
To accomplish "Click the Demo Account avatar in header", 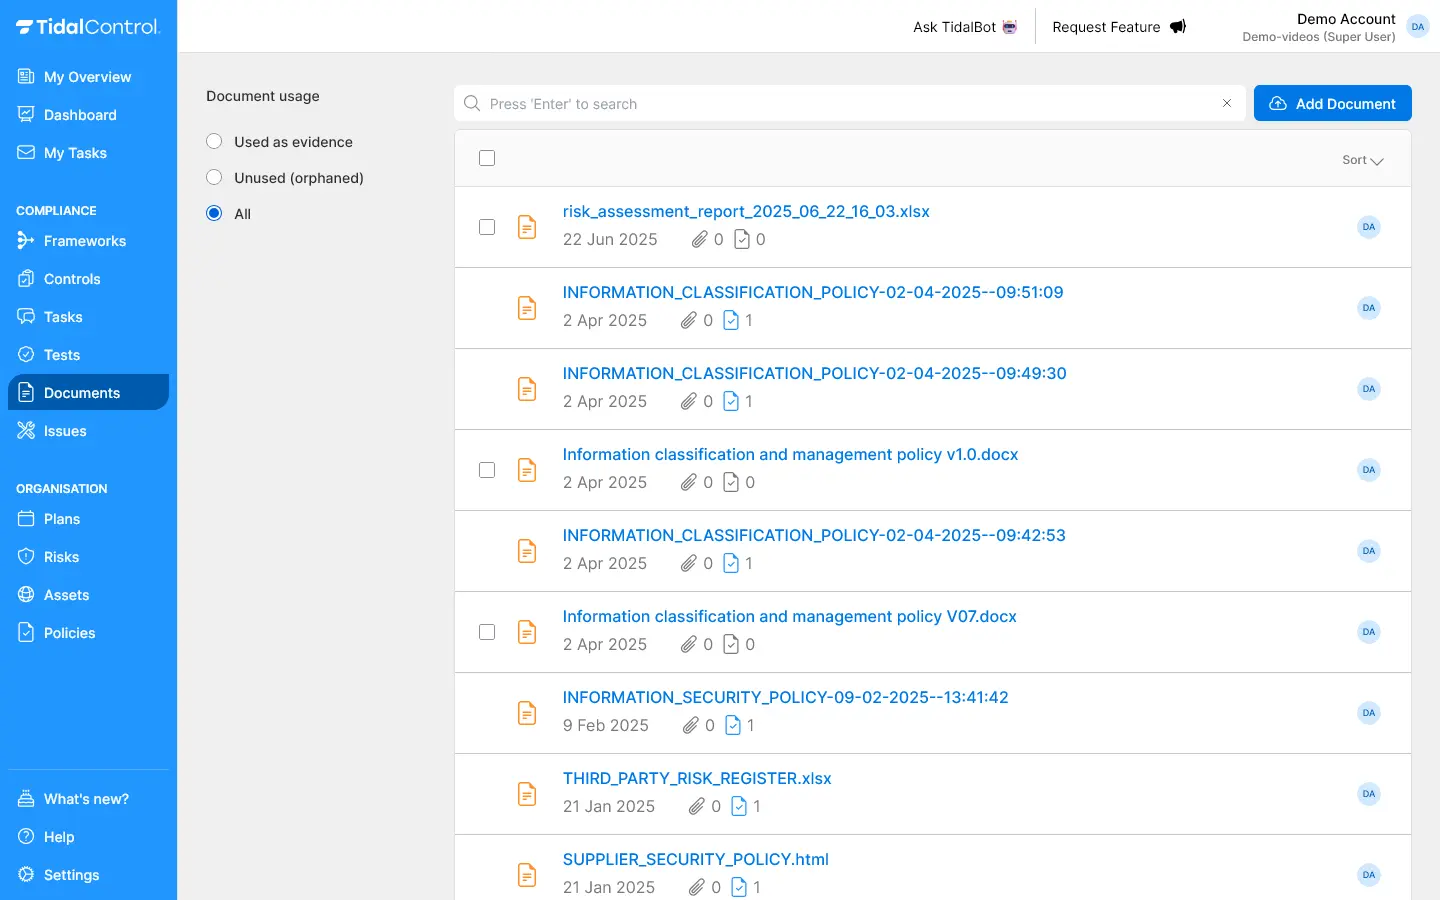I will tap(1417, 27).
